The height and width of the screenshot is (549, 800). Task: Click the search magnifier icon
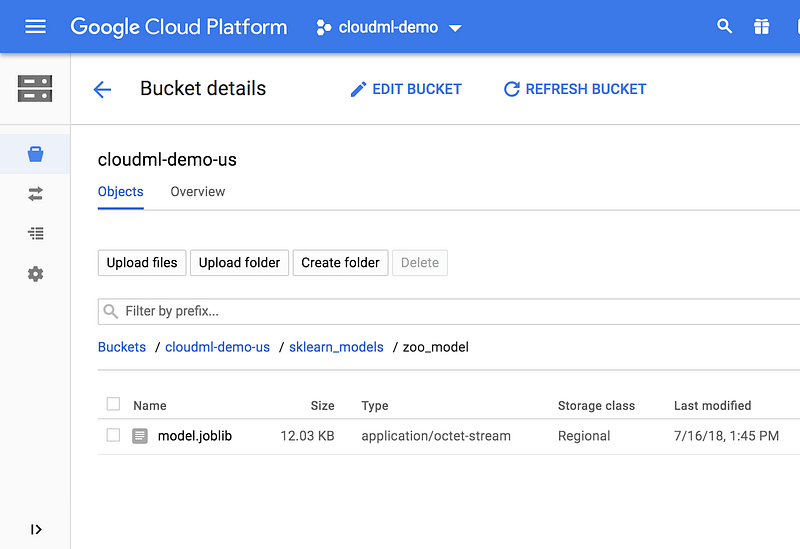(x=725, y=27)
